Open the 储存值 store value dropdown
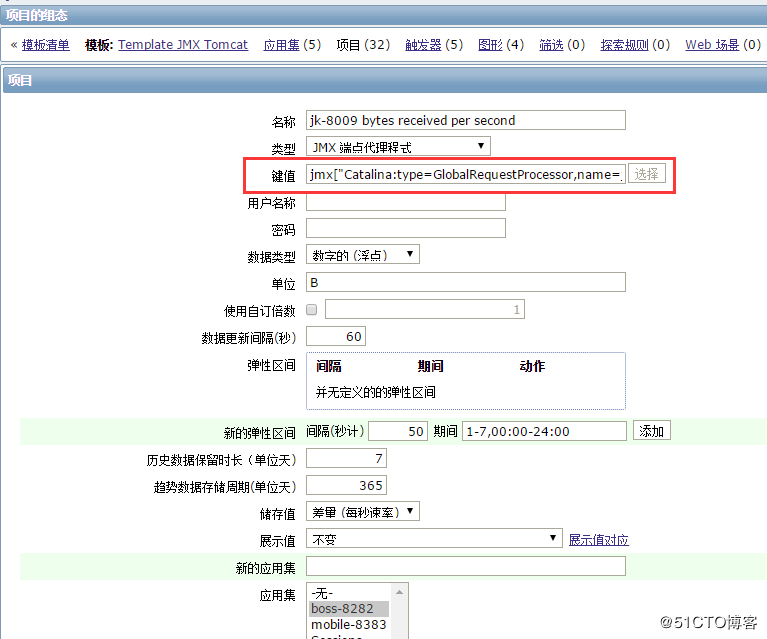This screenshot has height=639, width=767. [x=362, y=512]
